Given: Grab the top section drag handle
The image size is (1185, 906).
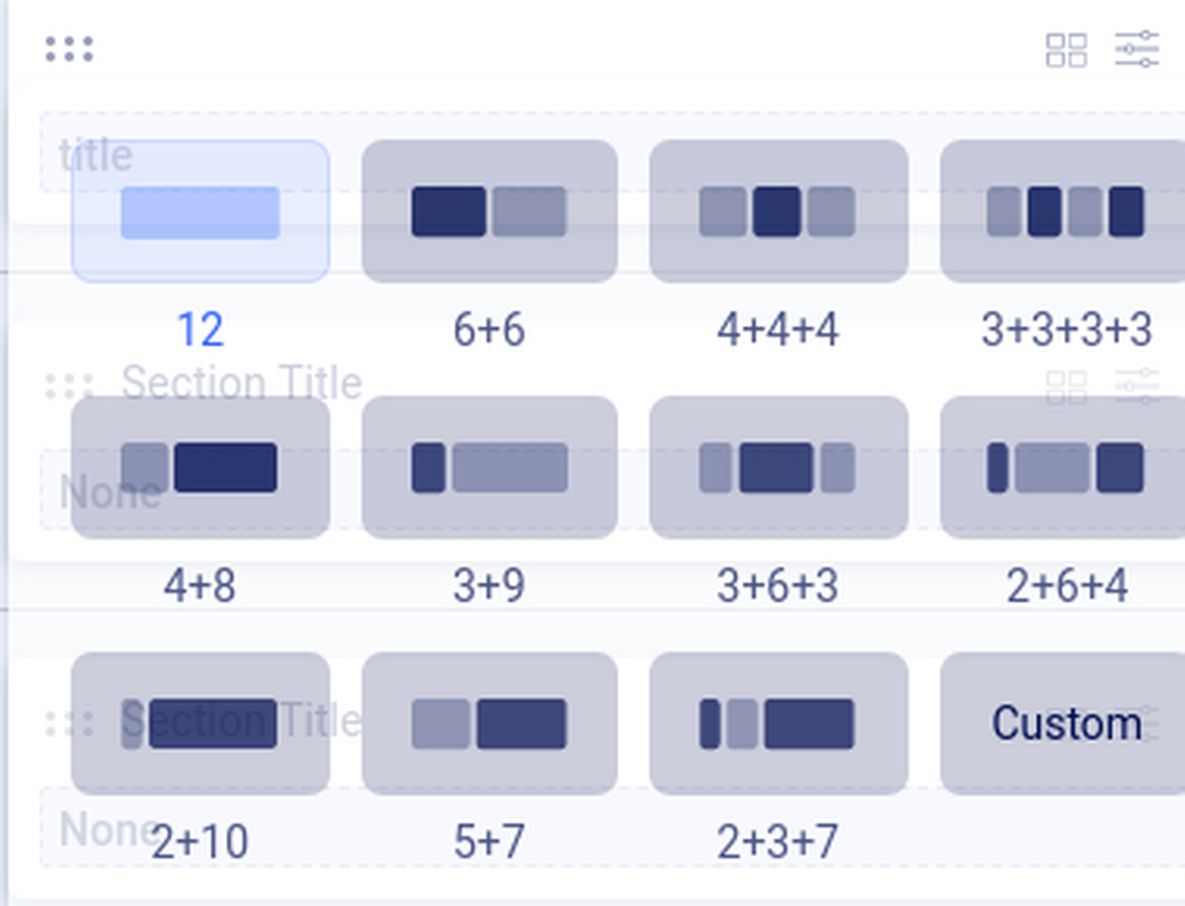Looking at the screenshot, I should point(69,49).
